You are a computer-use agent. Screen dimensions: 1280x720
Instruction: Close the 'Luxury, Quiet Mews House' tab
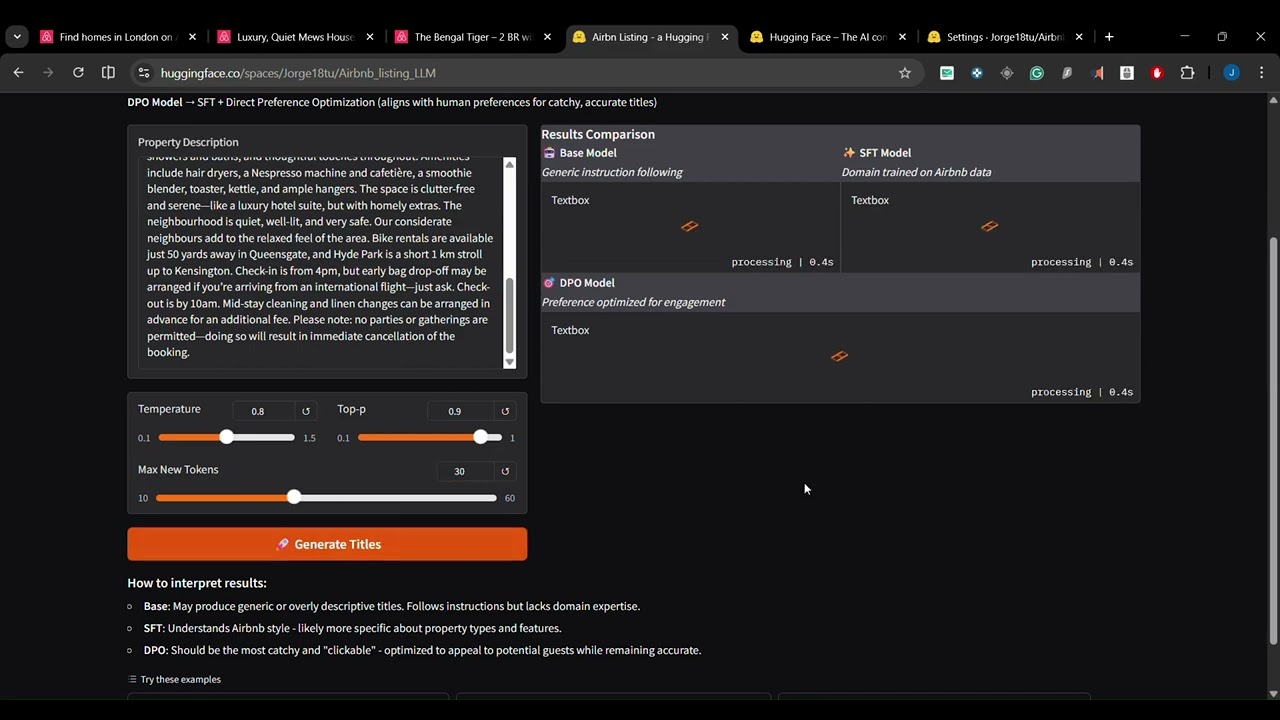pos(370,37)
